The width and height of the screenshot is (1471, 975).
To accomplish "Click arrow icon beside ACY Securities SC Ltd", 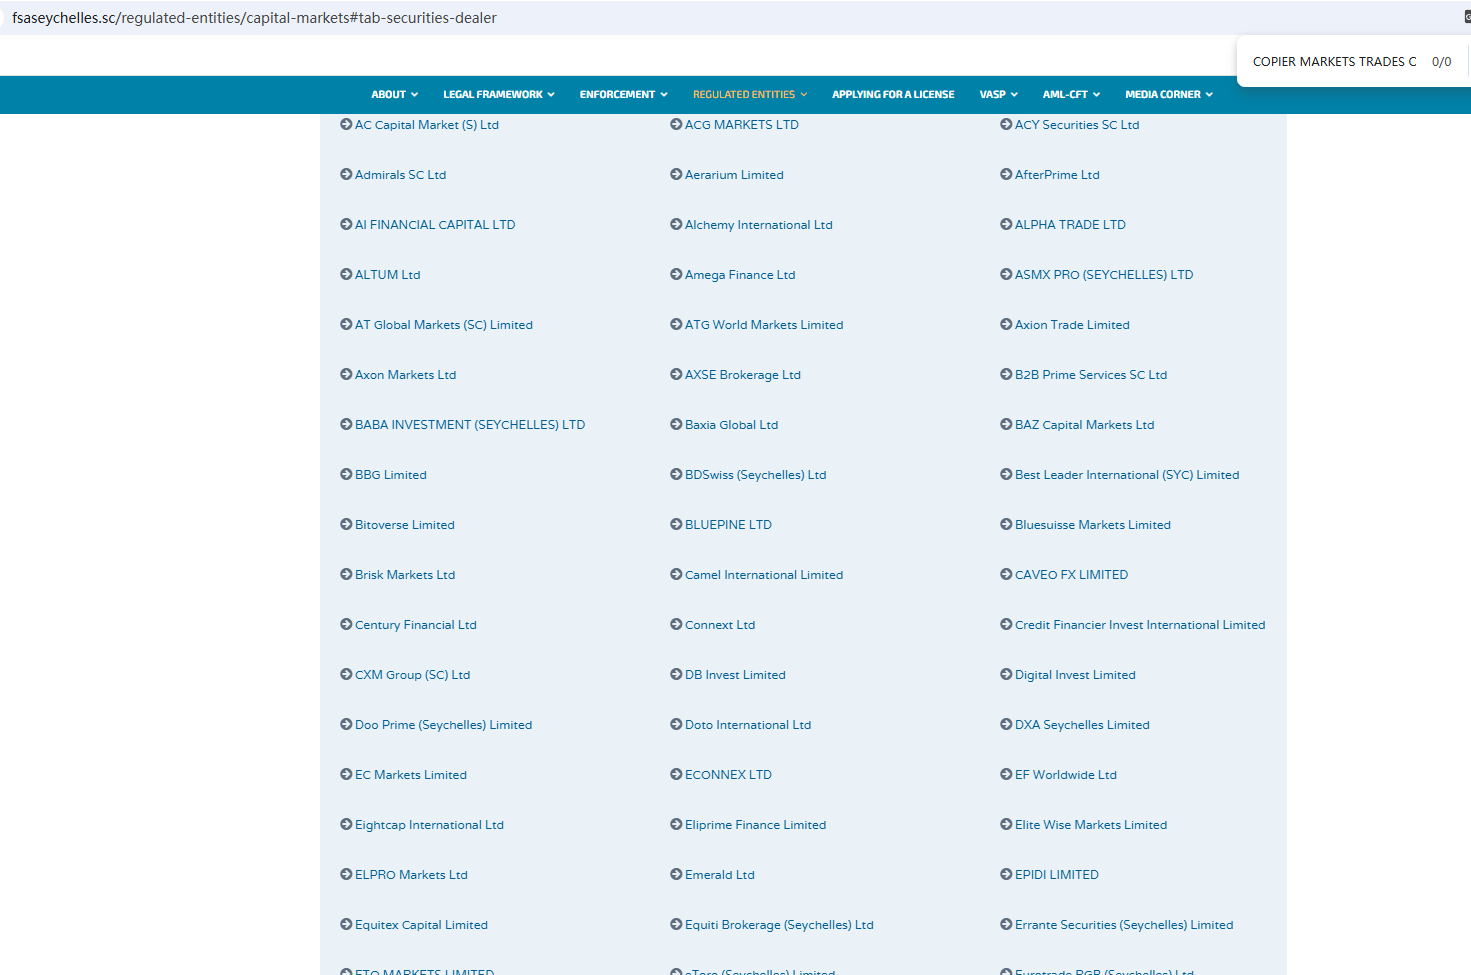I will (x=1006, y=125).
